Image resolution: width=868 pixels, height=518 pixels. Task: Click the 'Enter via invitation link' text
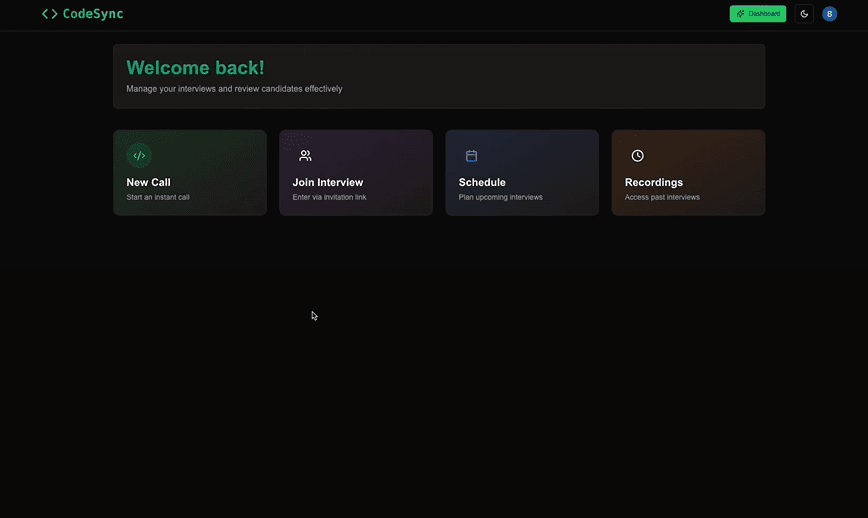pos(329,197)
